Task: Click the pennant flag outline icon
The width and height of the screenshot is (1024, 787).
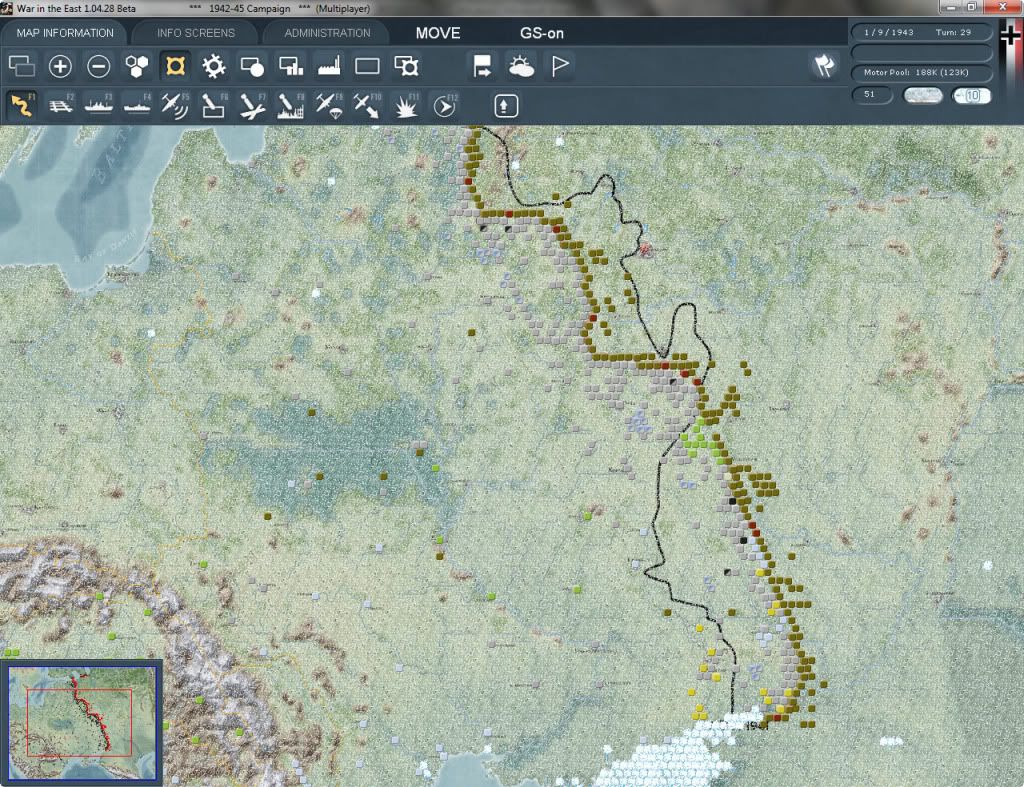Action: 560,66
